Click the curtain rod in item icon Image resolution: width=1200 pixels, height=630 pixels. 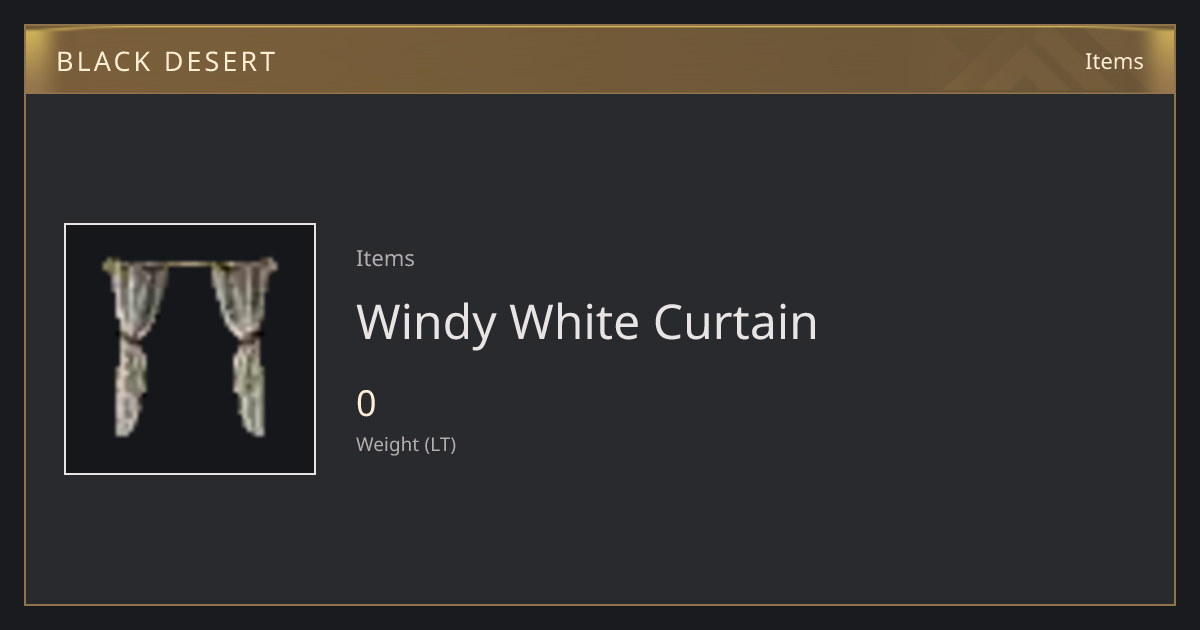coord(189,264)
